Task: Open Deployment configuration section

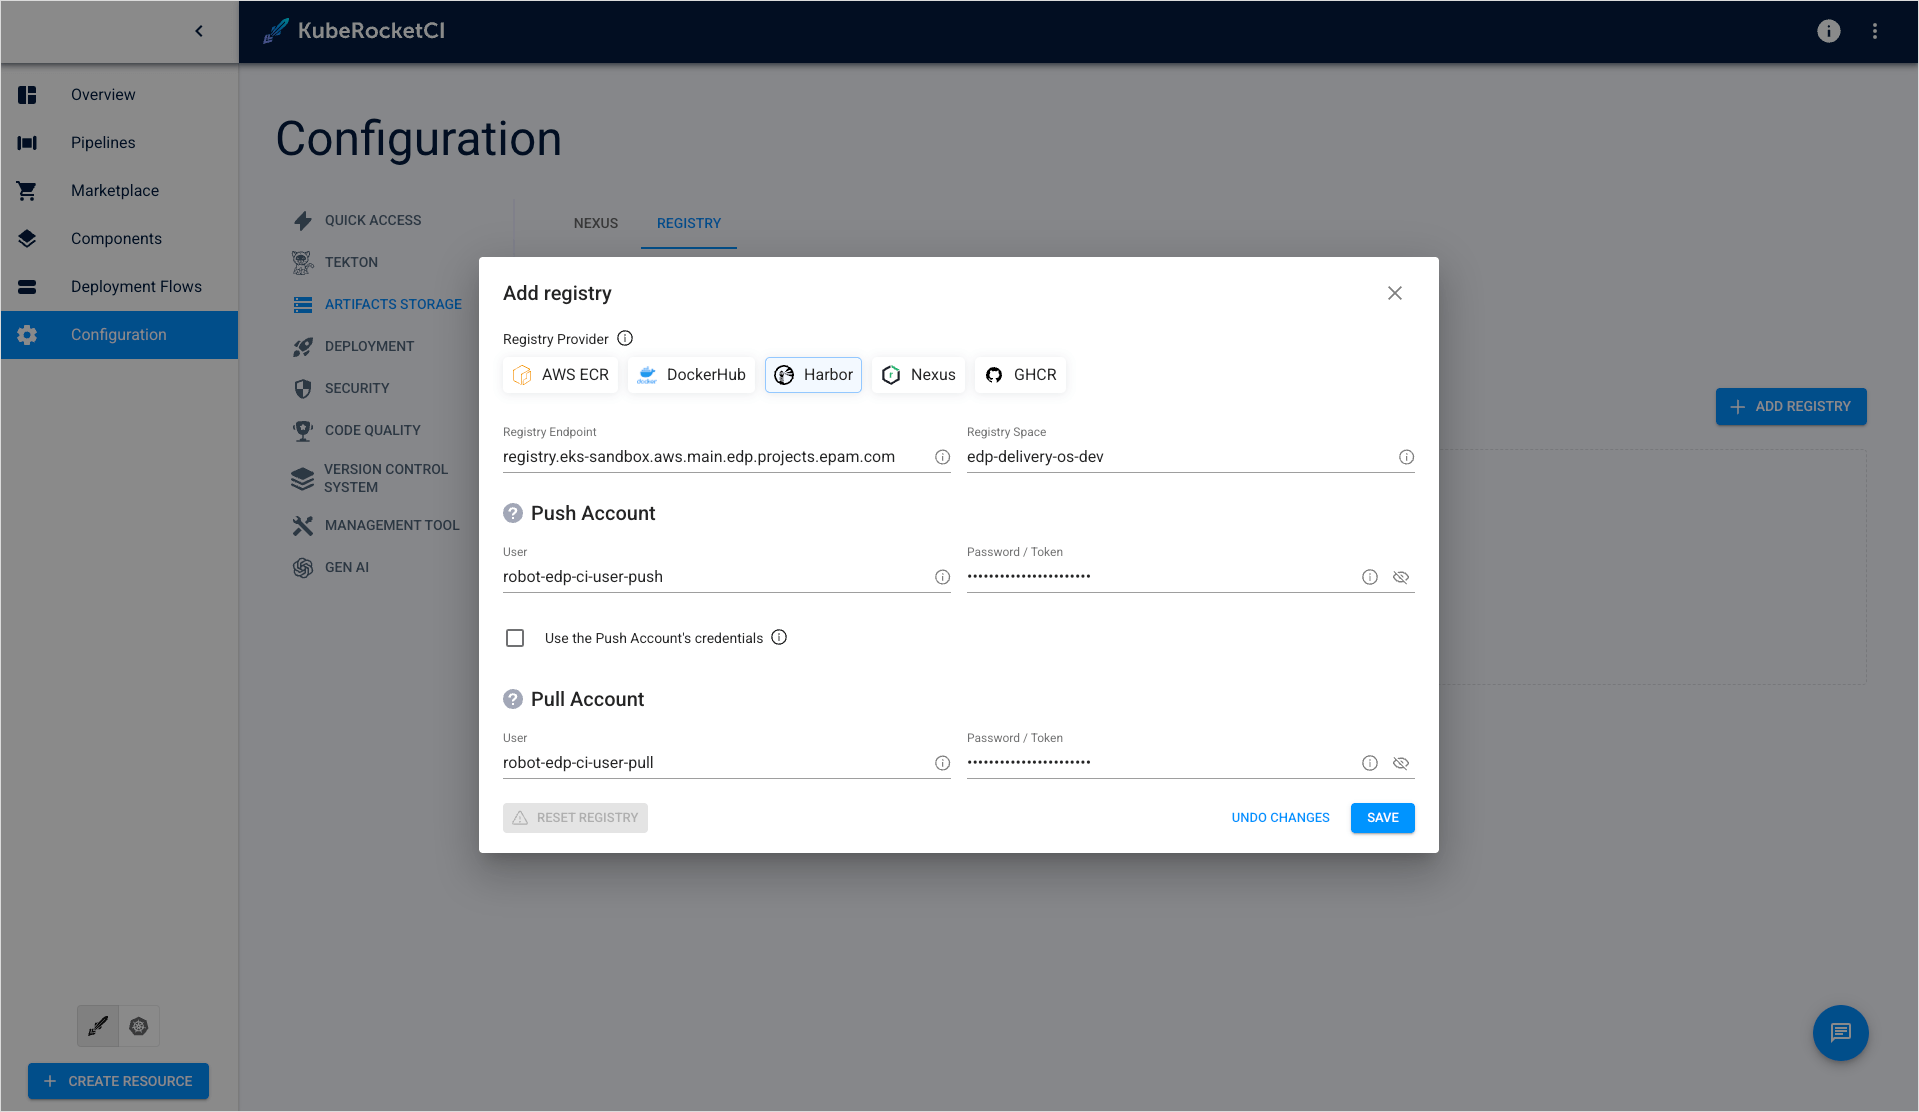Action: 353,346
